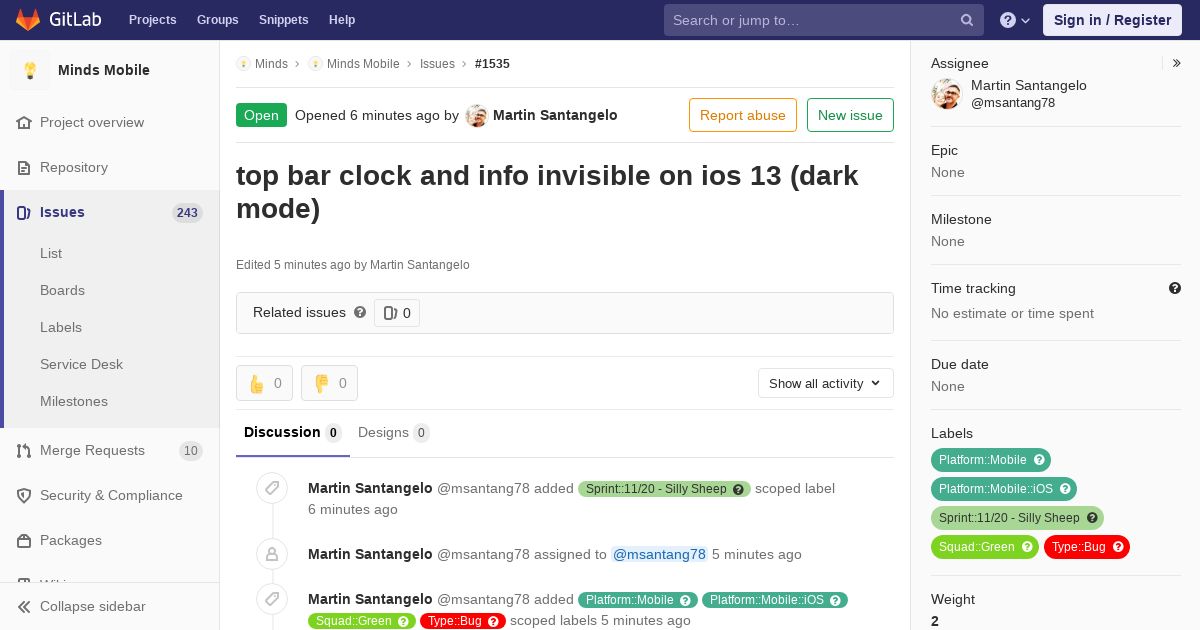
Task: Click Report abuse button
Action: [x=743, y=115]
